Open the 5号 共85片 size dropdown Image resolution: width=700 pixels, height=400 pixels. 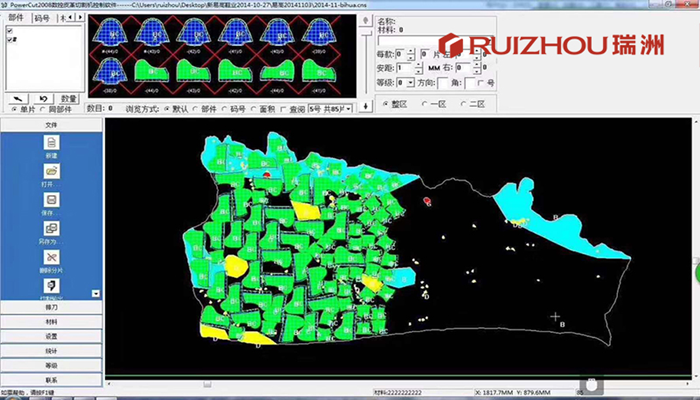(349, 109)
